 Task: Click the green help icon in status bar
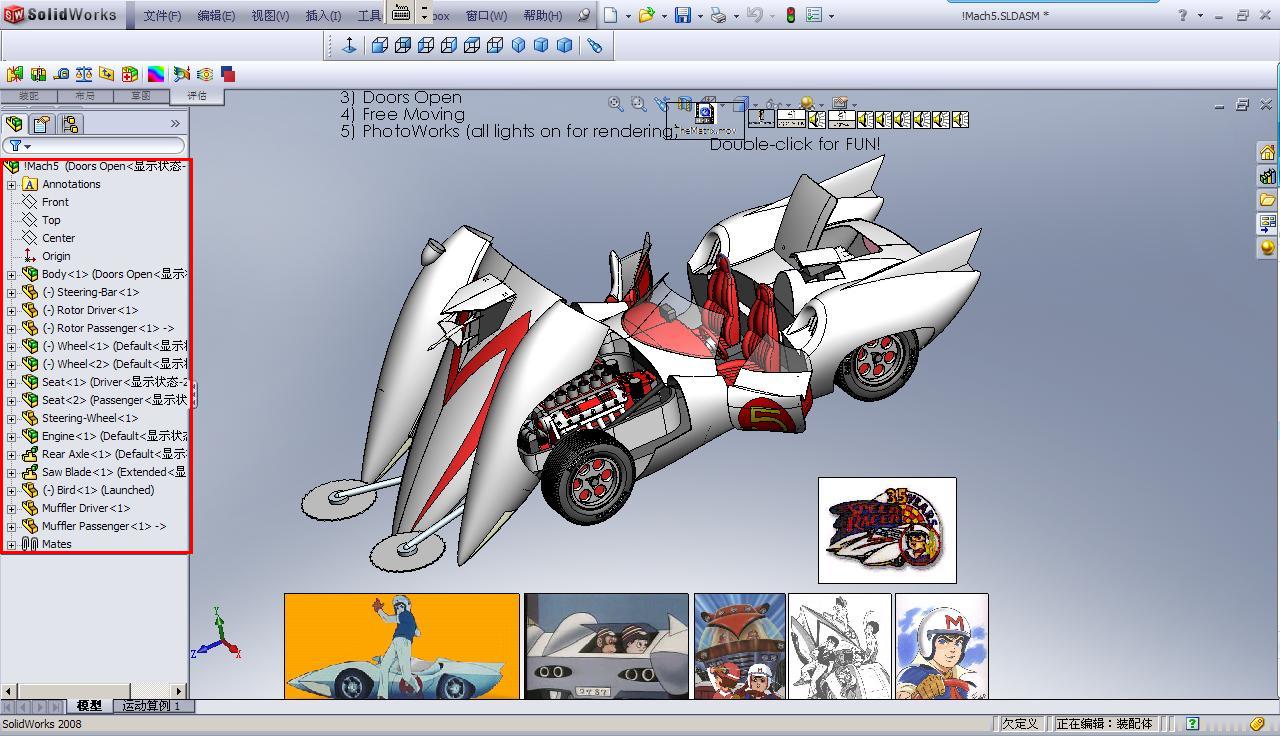click(x=1193, y=724)
